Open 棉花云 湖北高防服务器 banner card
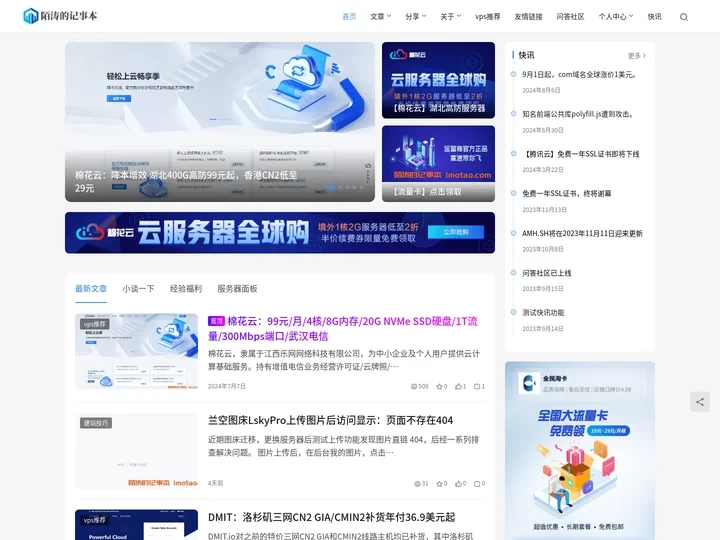 coord(439,80)
